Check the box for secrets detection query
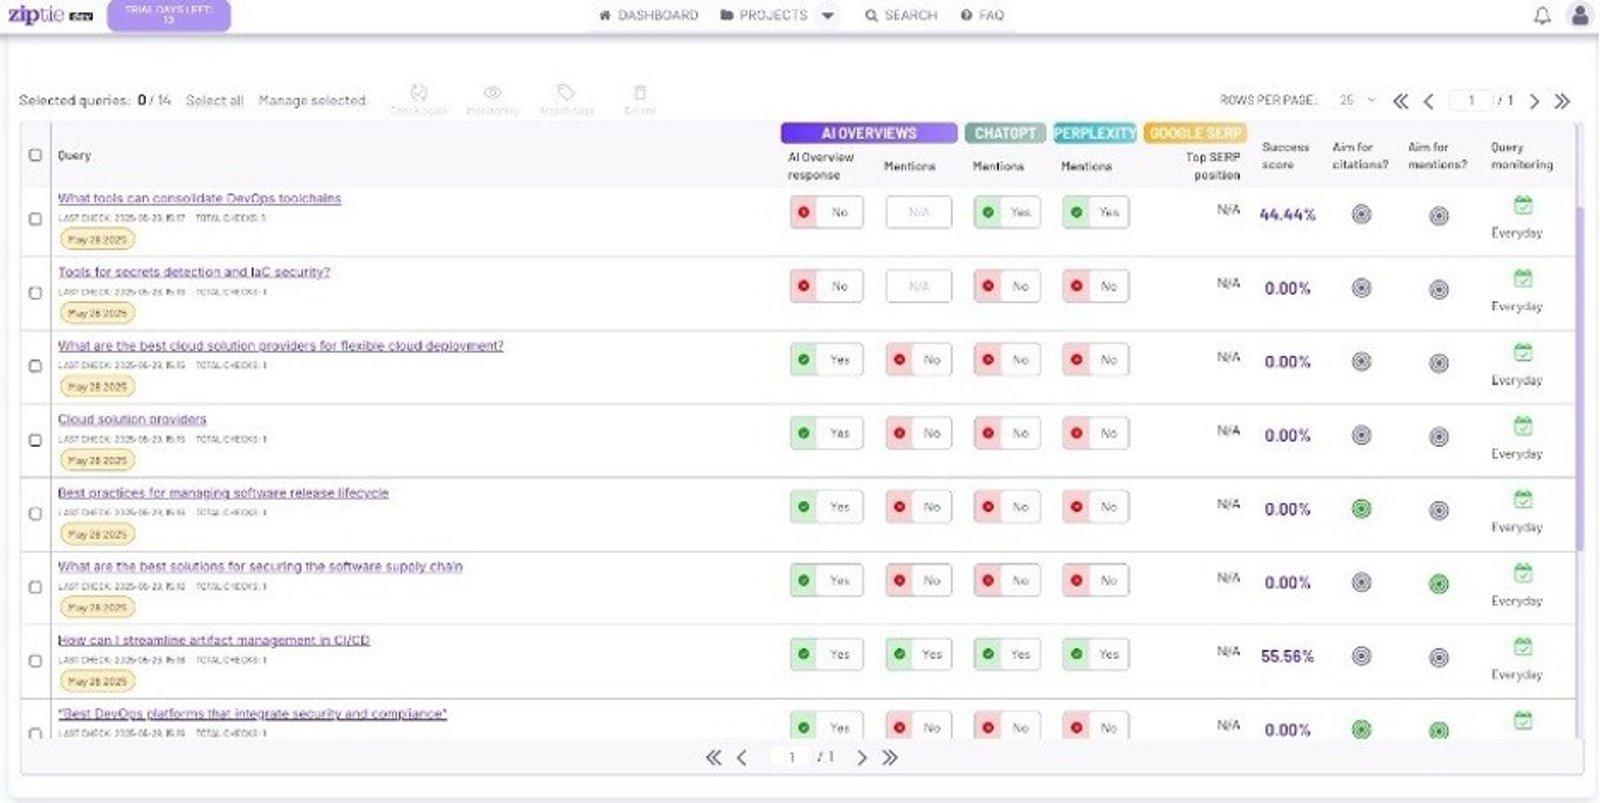This screenshot has height=803, width=1600. coord(35,293)
